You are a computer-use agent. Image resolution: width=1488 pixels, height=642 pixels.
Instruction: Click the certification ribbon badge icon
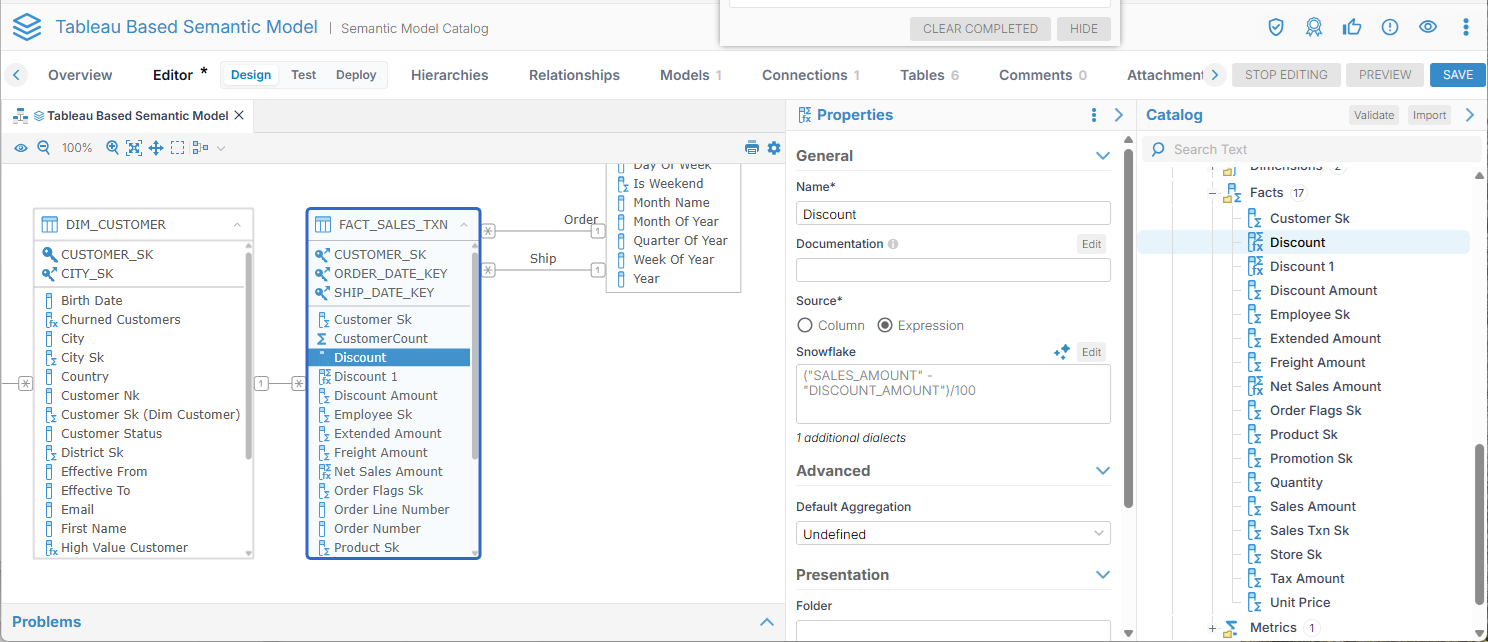click(x=1314, y=27)
